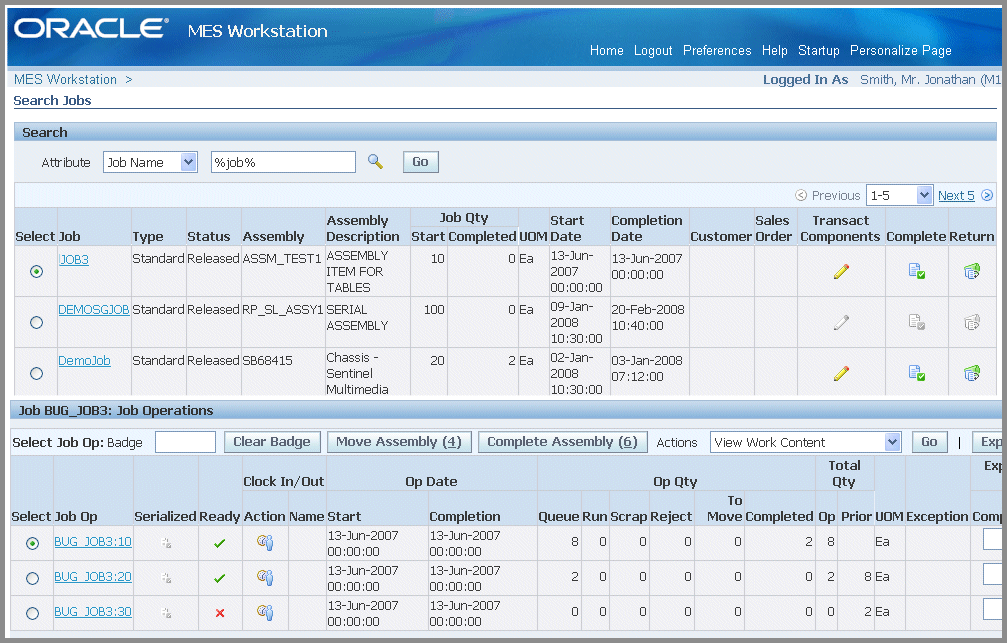Click the Clear Badge button
The width and height of the screenshot is (1007, 643).
point(272,442)
